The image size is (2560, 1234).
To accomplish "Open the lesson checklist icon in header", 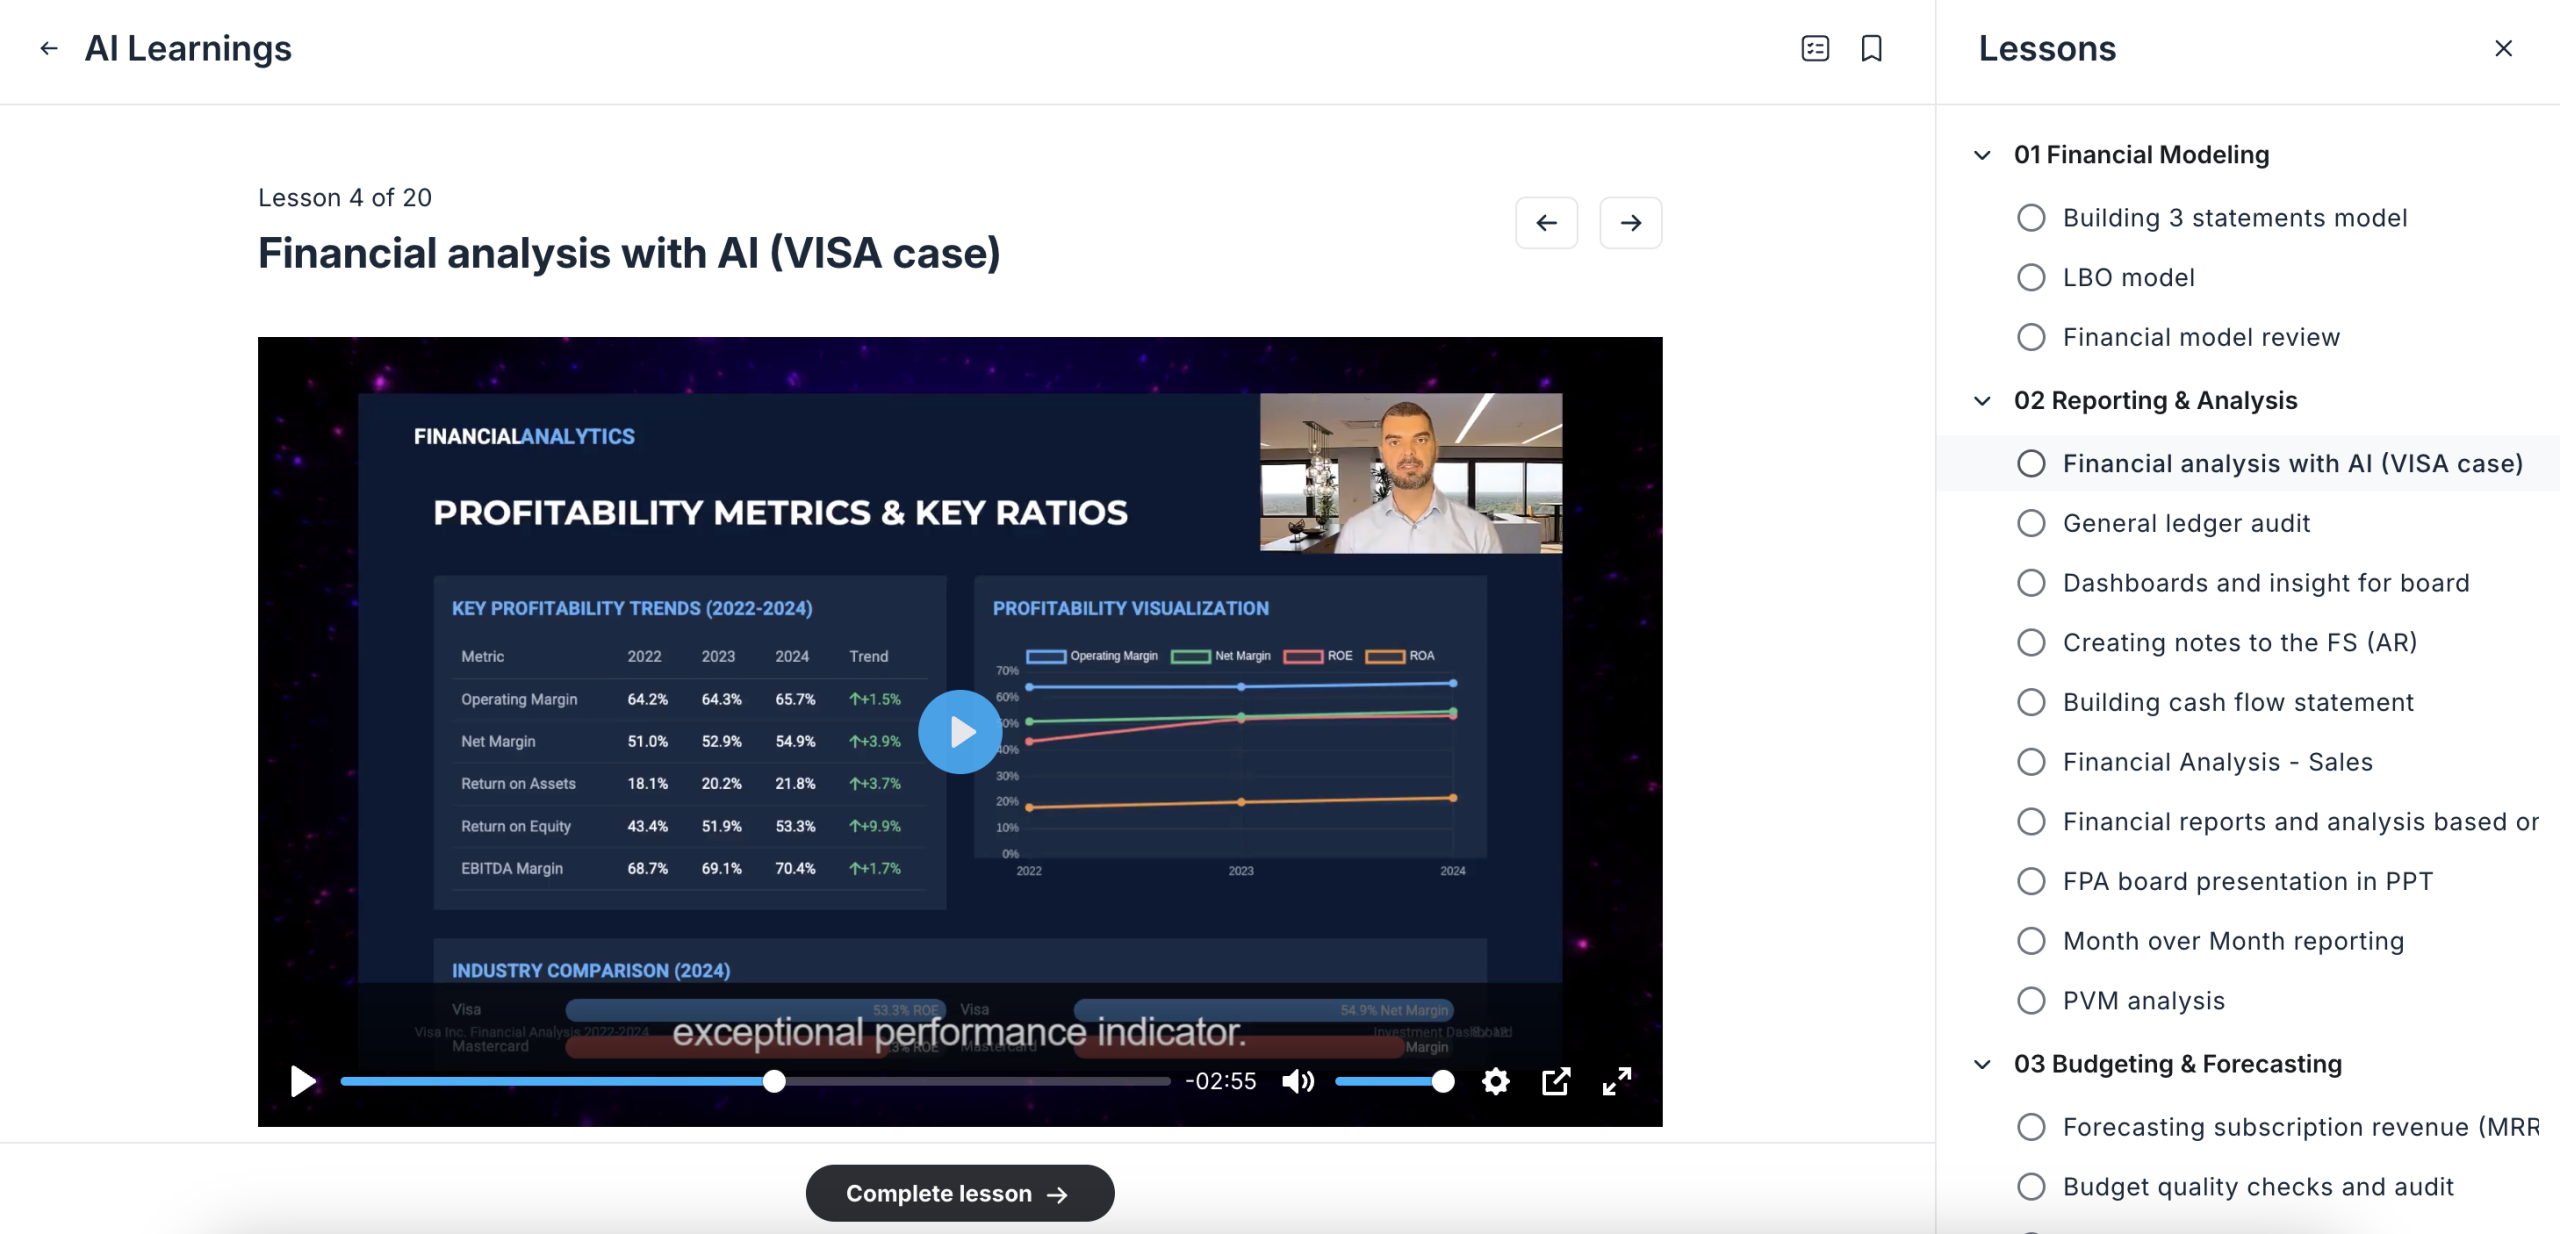I will 1815,48.
